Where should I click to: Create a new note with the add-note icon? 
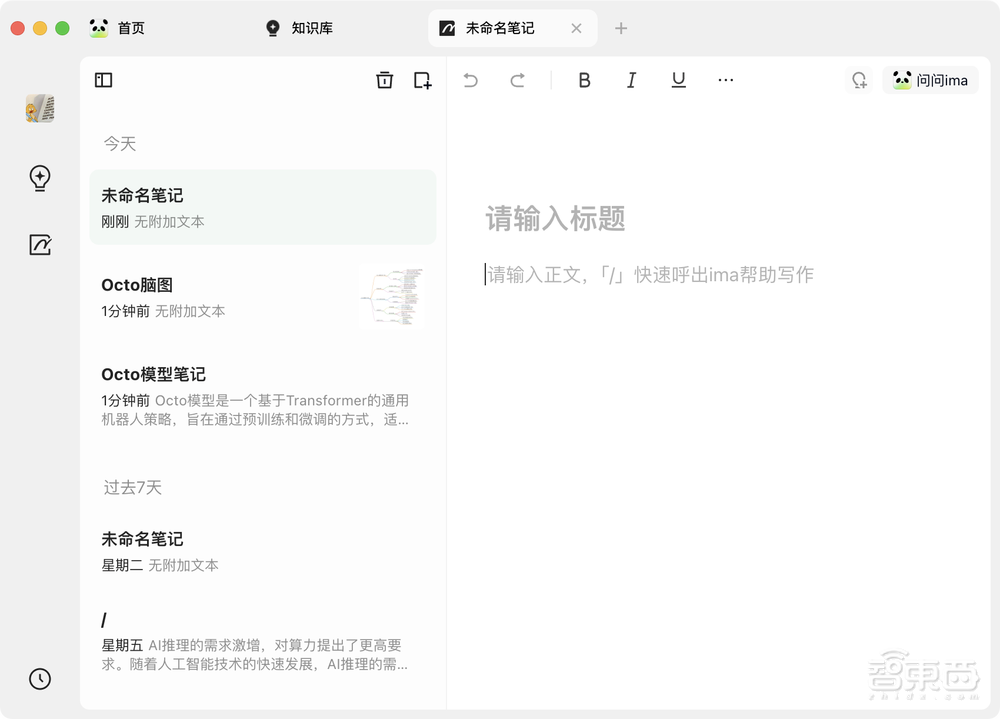click(x=422, y=81)
